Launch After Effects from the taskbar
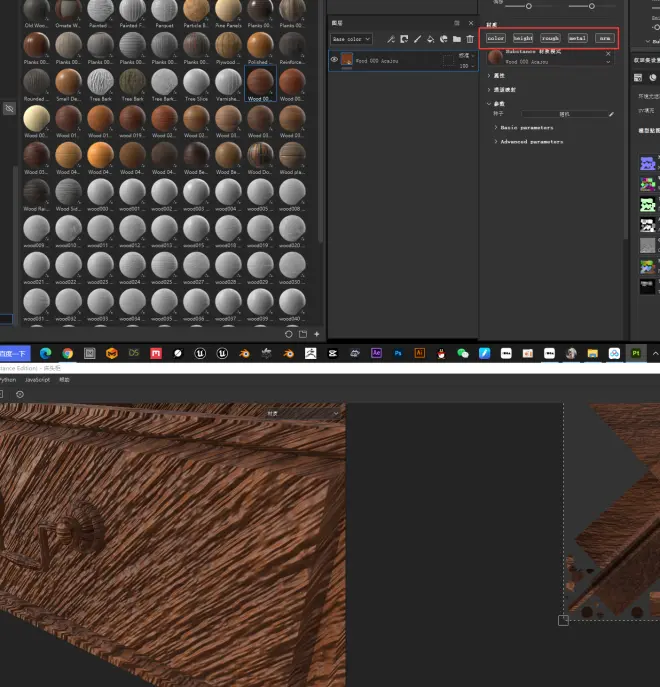Screen dimensions: 660x687 tap(376, 353)
